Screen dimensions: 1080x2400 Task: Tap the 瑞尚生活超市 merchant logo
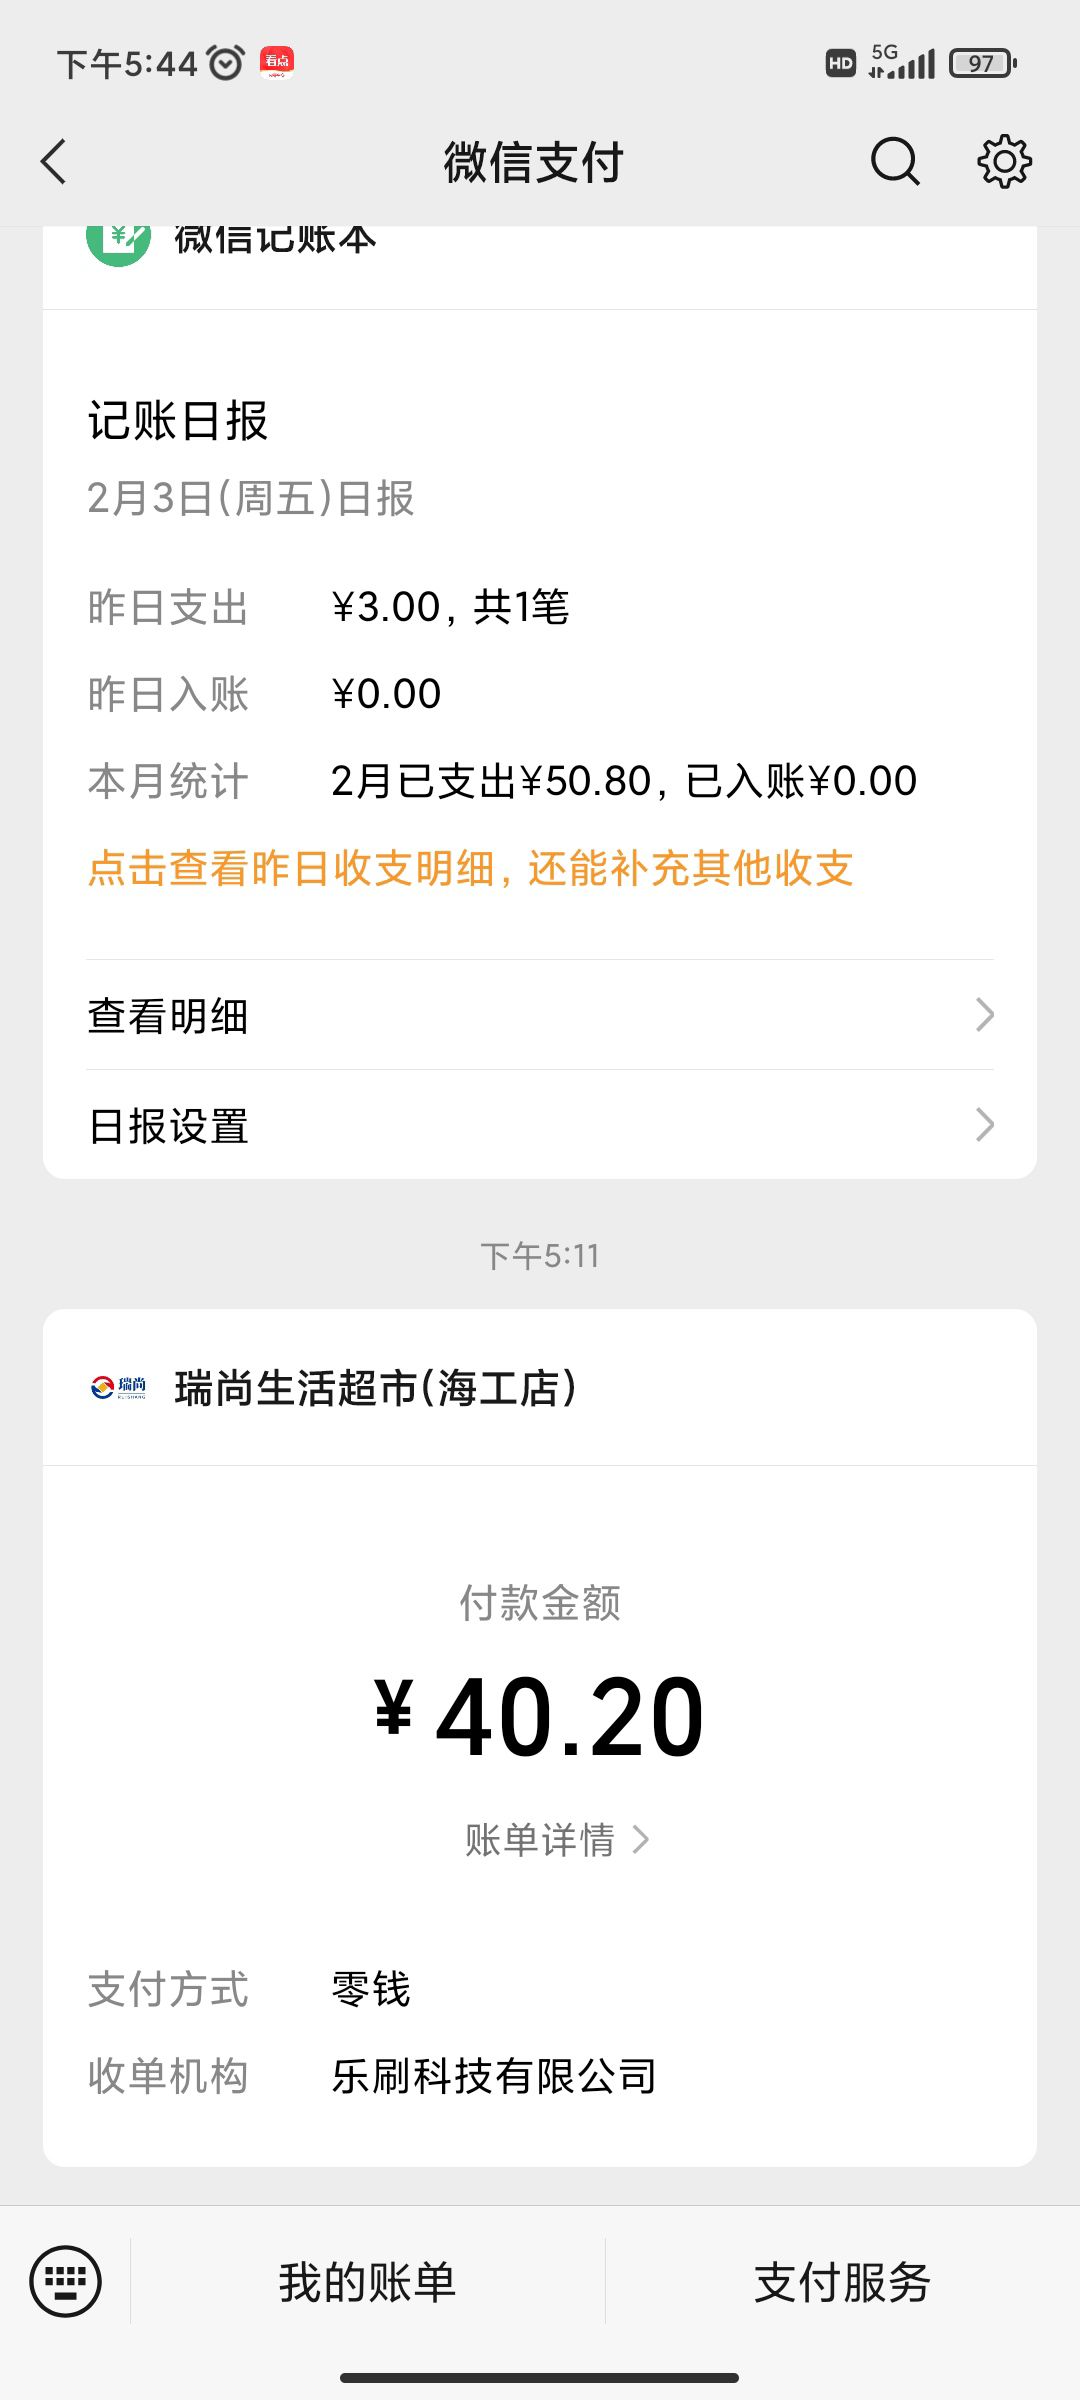click(x=118, y=1387)
